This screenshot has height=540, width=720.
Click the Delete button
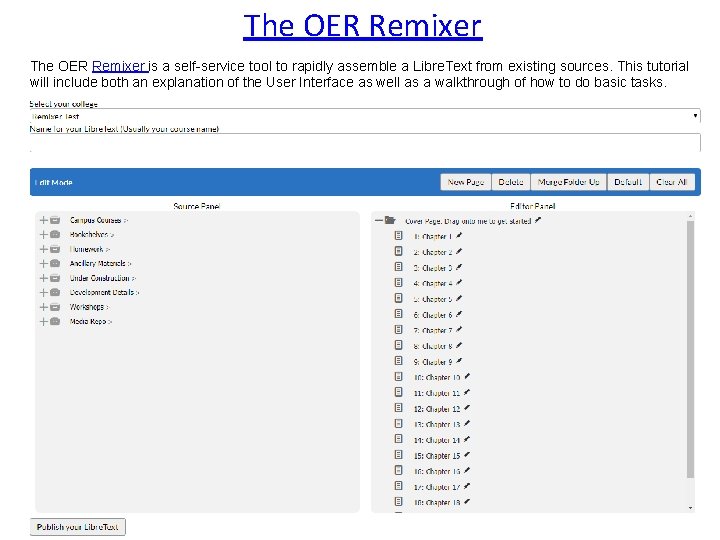point(511,182)
